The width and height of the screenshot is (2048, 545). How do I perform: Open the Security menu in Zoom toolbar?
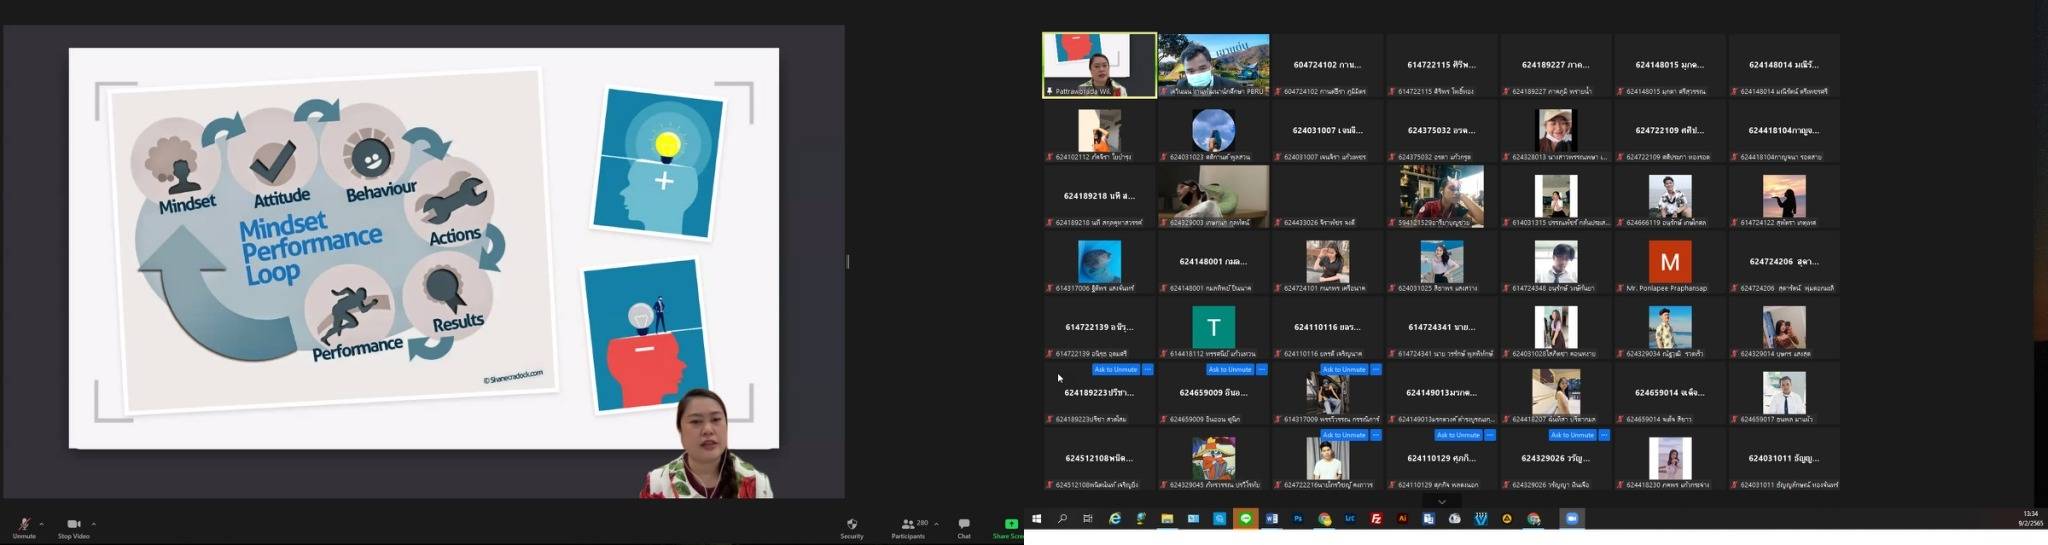tap(851, 526)
